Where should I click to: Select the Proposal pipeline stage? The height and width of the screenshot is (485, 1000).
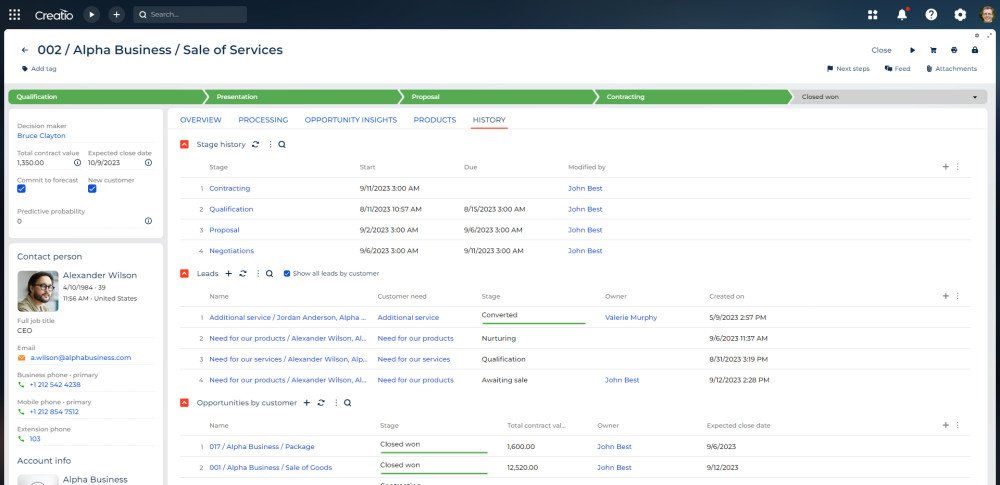[x=498, y=97]
